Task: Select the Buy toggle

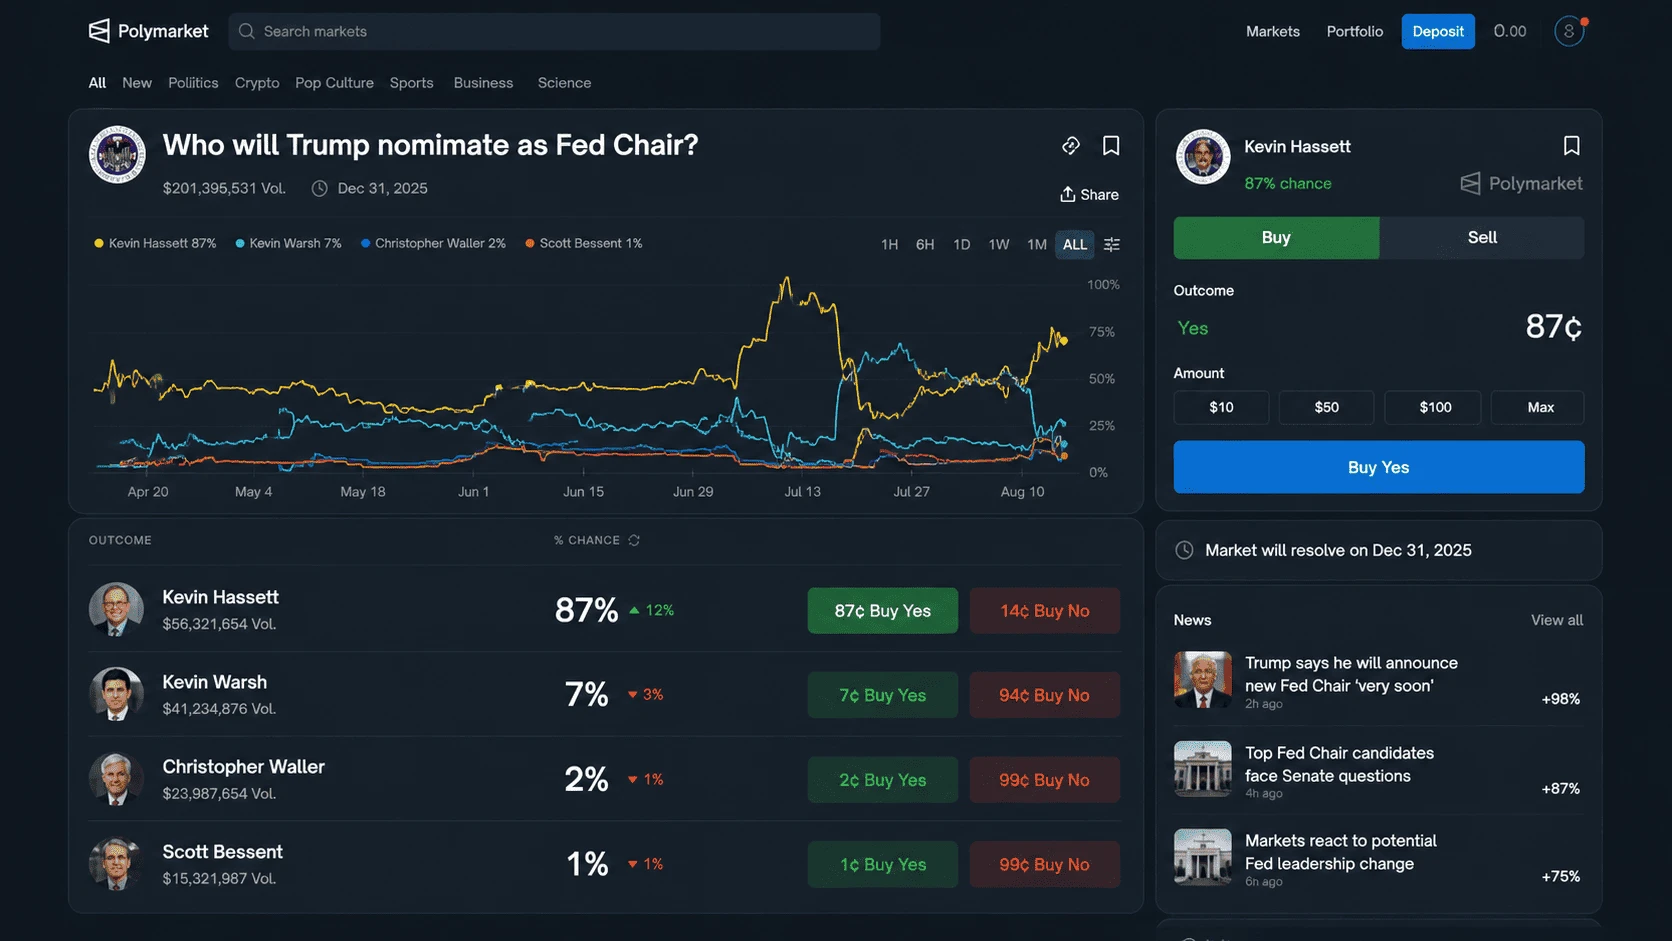Action: 1276,238
